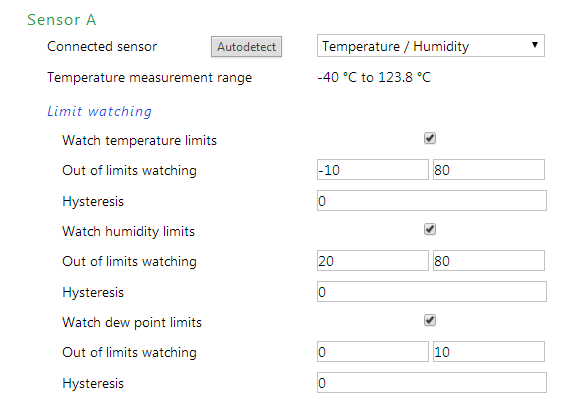This screenshot has width=564, height=414.
Task: Click the Autodetect button
Action: pos(246,46)
